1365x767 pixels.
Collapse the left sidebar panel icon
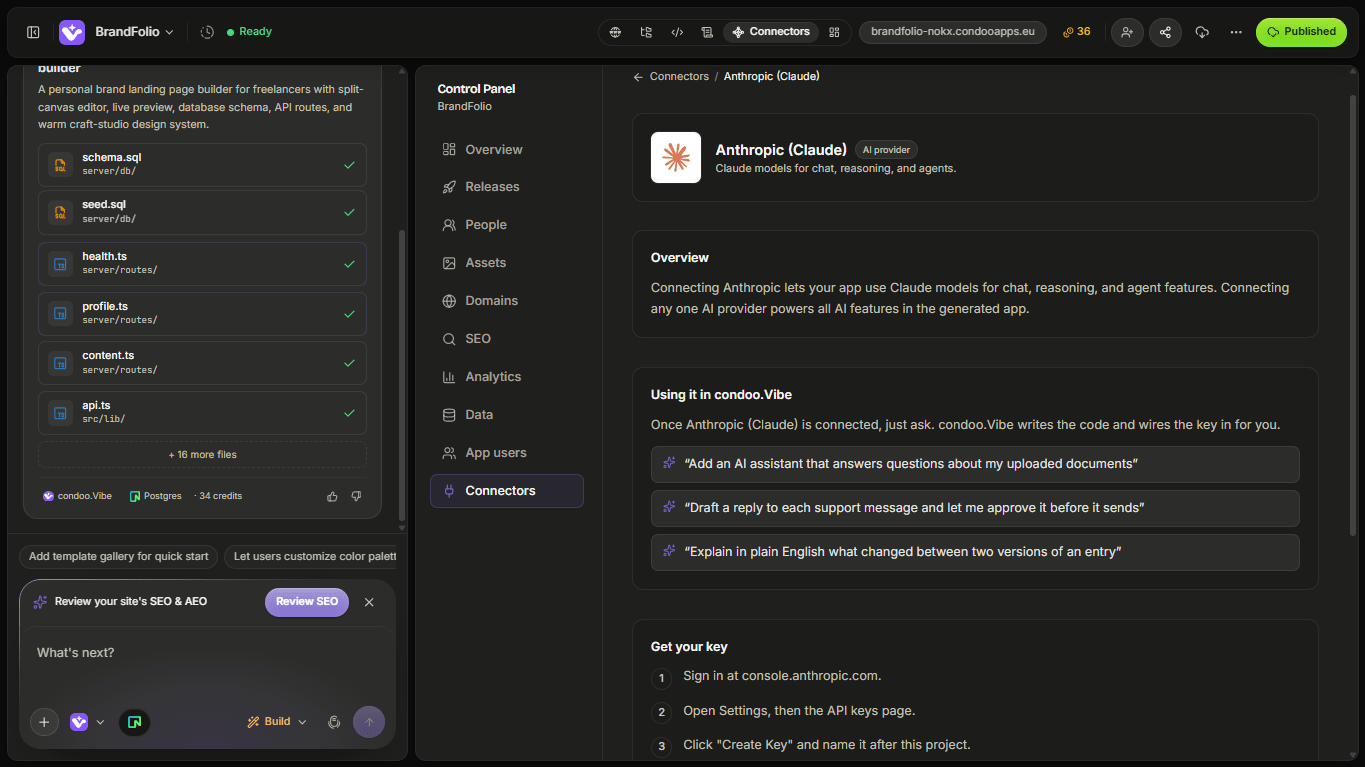33,32
